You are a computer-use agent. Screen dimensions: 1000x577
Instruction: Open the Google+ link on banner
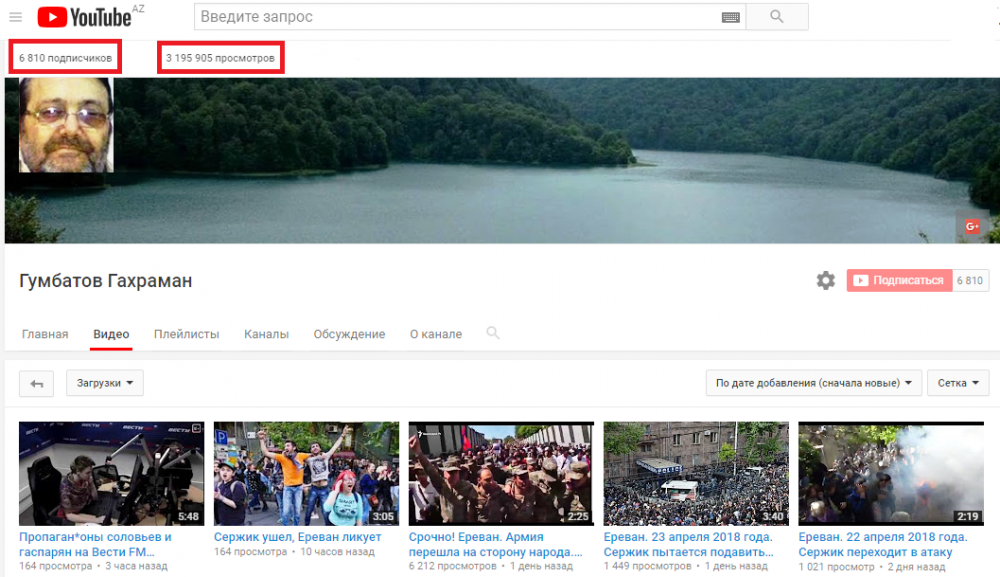click(971, 227)
